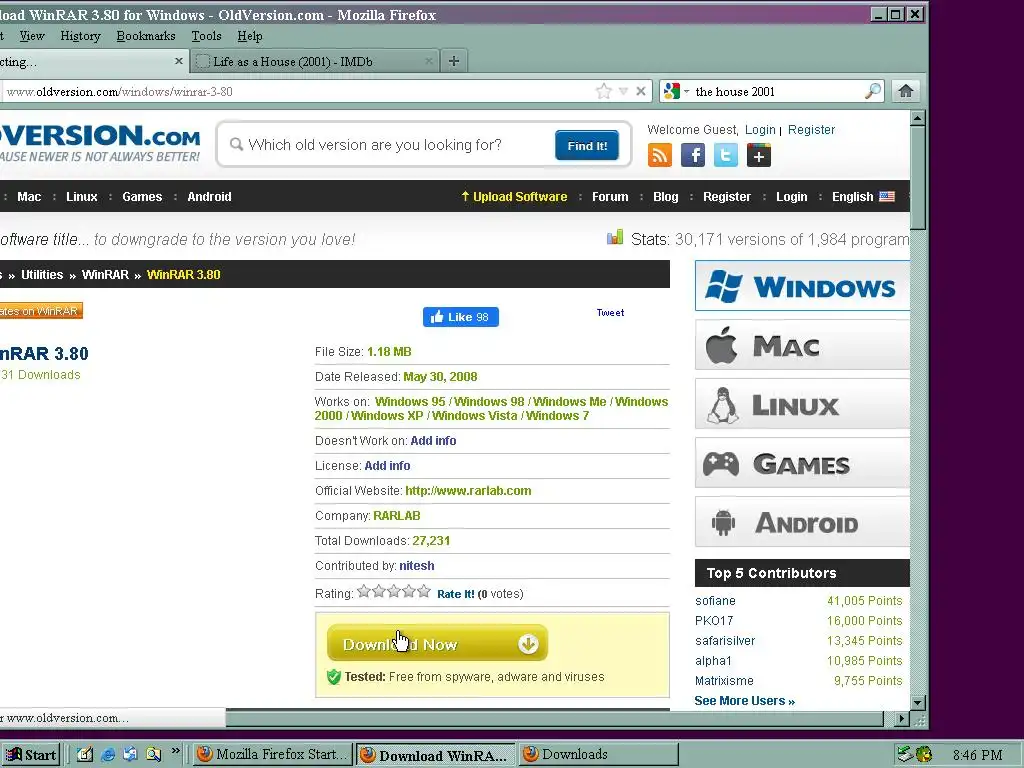Close the Life as a House IMDb tab

point(428,61)
